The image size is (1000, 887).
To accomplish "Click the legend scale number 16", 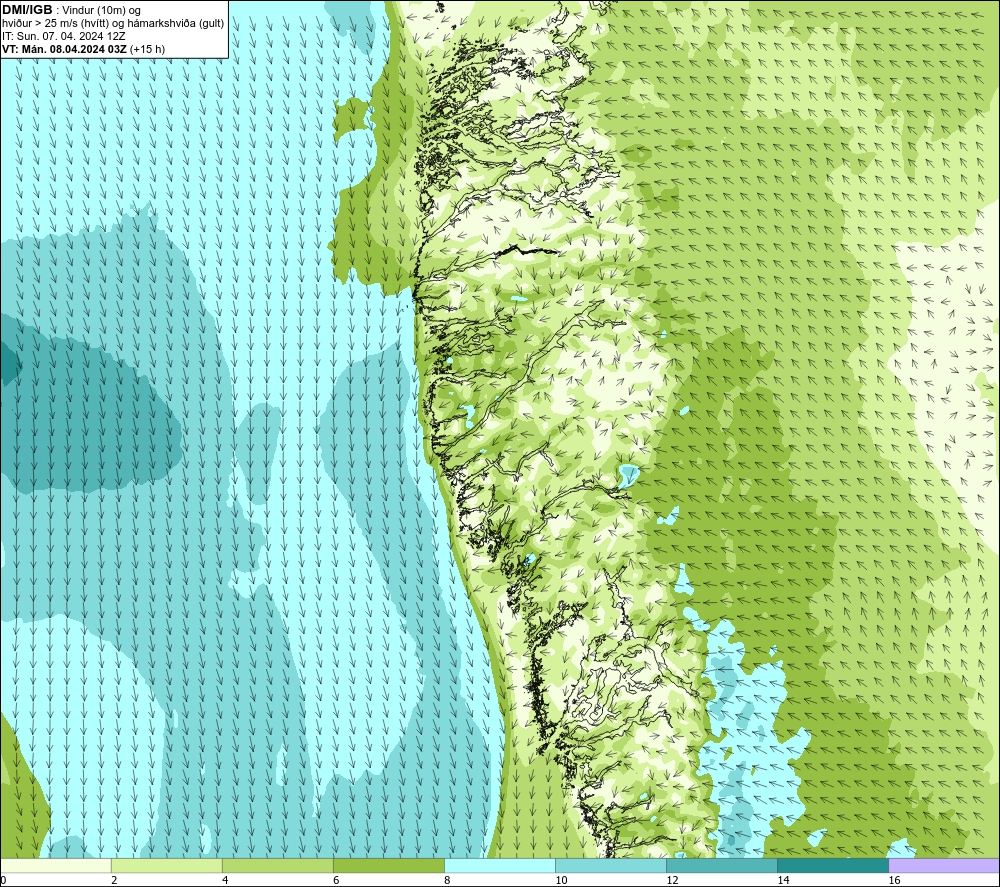I will point(893,881).
